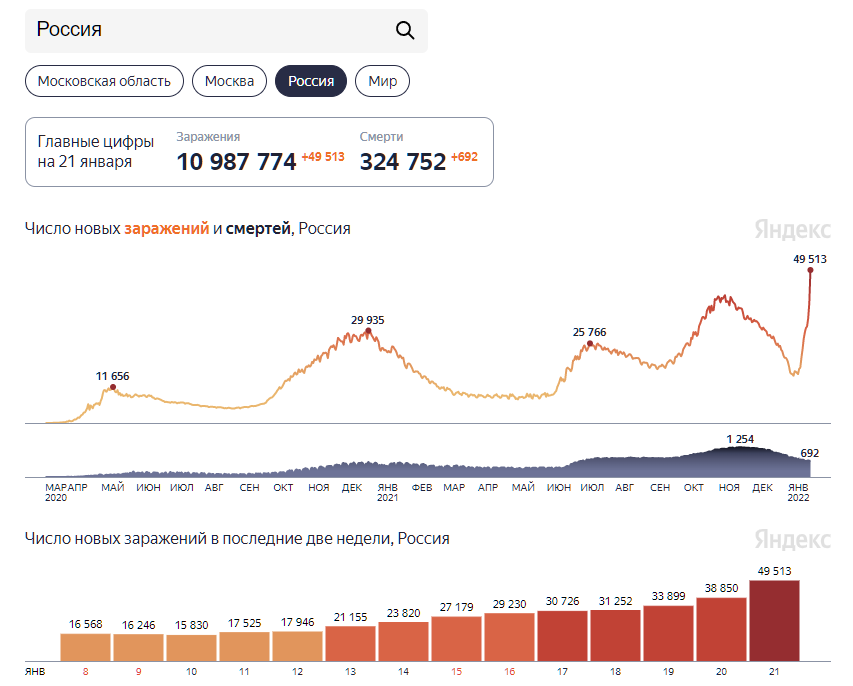Select the Москва region tab
Viewport: 853px width, 686px height.
pos(229,81)
